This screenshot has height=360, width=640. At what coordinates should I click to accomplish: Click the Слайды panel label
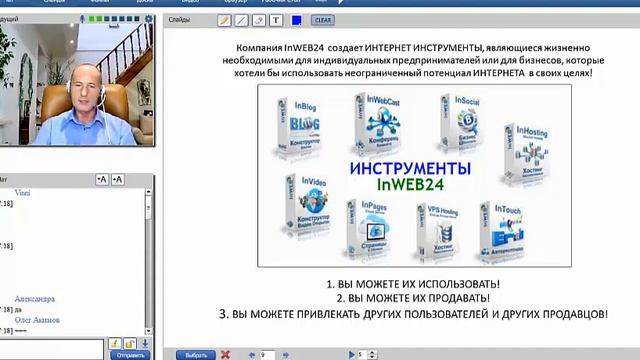[x=179, y=20]
